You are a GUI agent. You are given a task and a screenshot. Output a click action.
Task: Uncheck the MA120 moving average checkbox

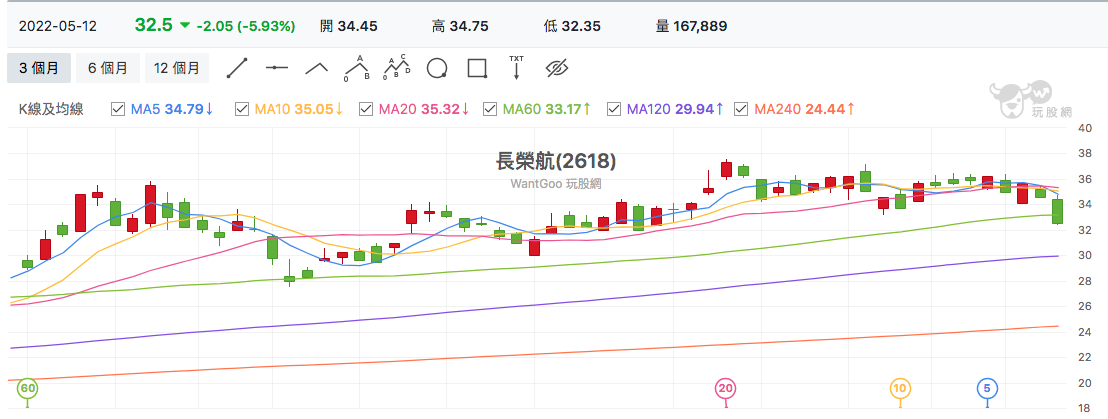pyautogui.click(x=614, y=110)
